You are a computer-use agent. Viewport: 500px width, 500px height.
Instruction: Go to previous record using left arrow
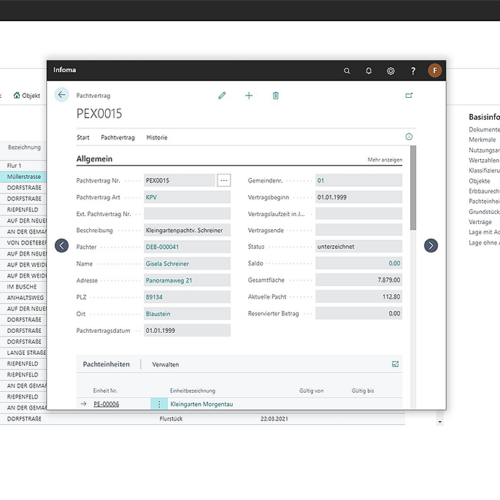pyautogui.click(x=62, y=246)
